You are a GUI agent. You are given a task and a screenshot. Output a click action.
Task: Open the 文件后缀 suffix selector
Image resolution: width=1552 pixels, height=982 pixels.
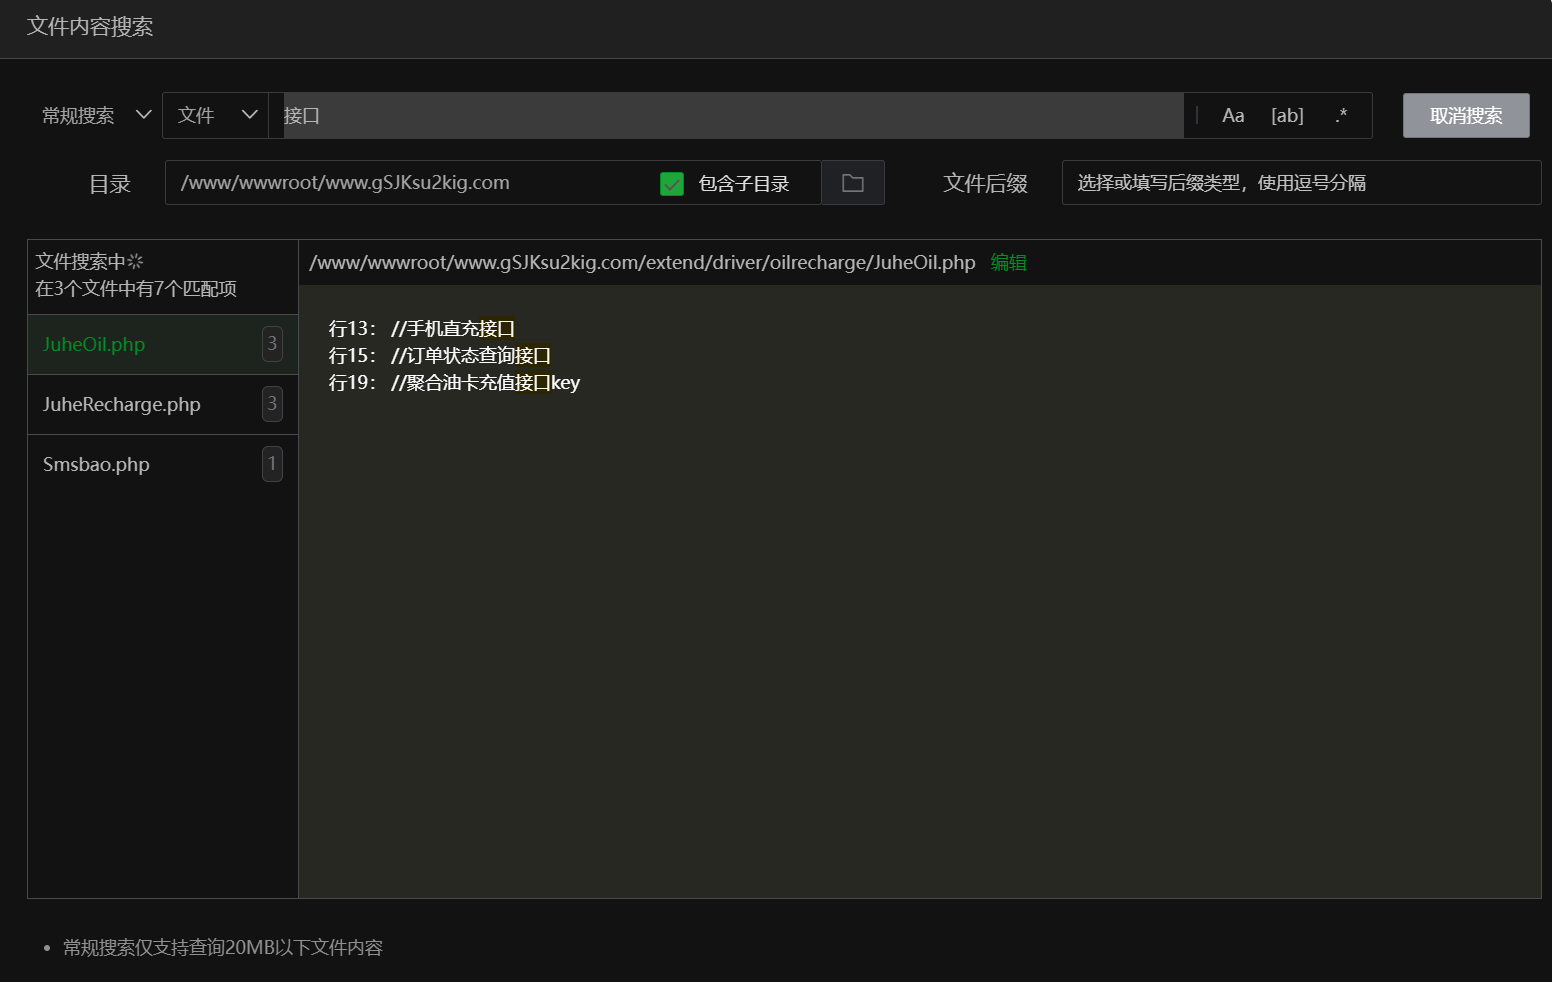(1300, 183)
